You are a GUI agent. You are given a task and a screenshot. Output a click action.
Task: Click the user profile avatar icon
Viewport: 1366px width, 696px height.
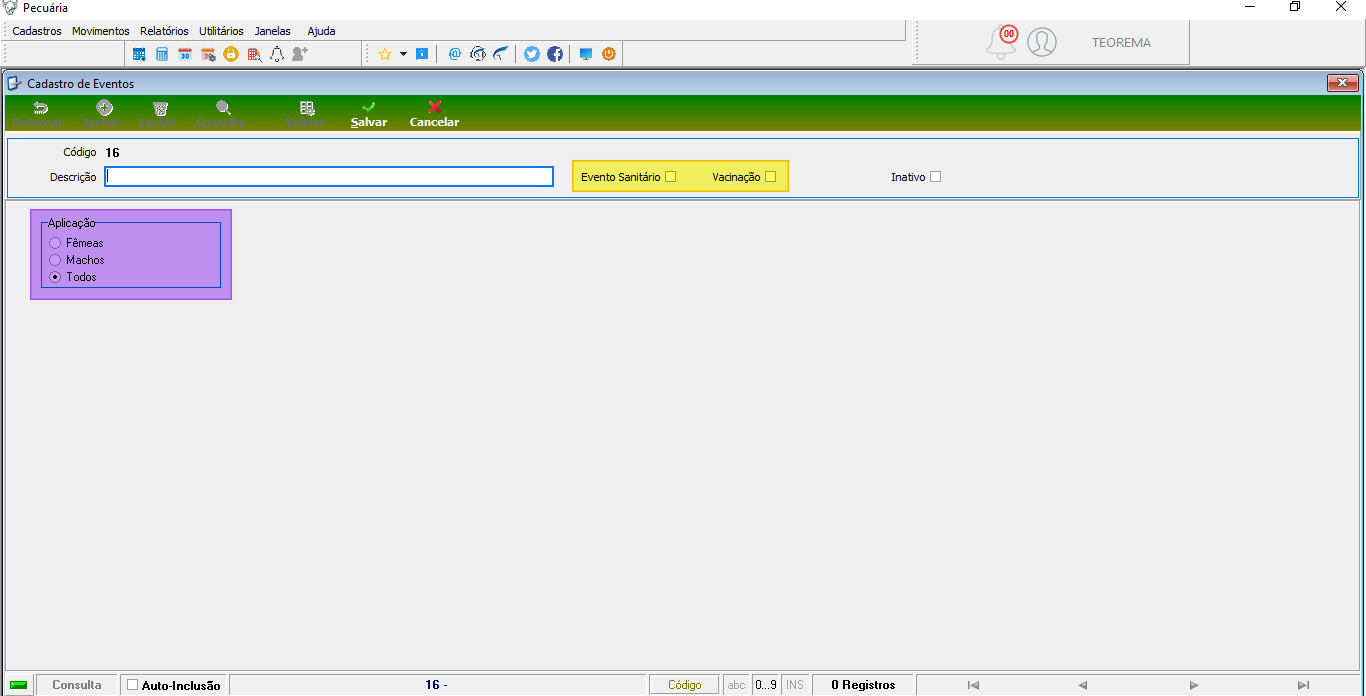(1042, 42)
